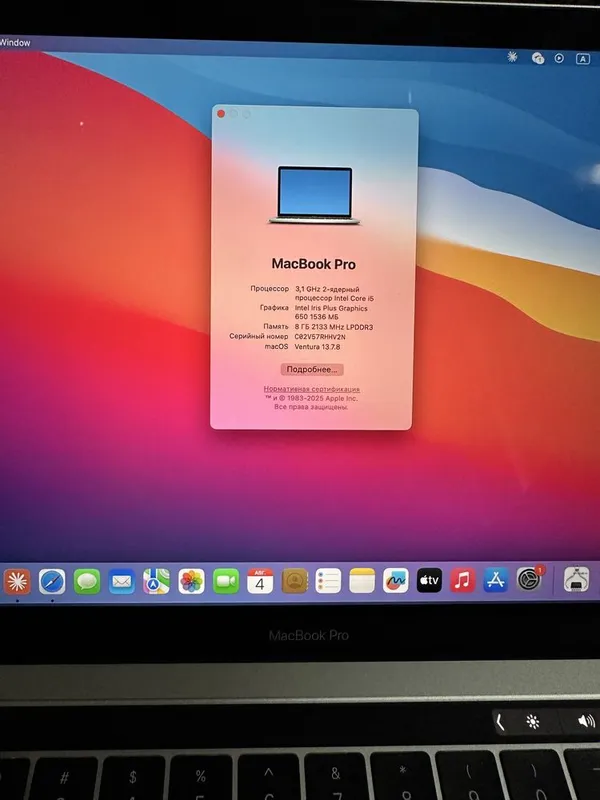This screenshot has width=600, height=800.
Task: Click the 3,1 GHz processor value
Action: 334,293
